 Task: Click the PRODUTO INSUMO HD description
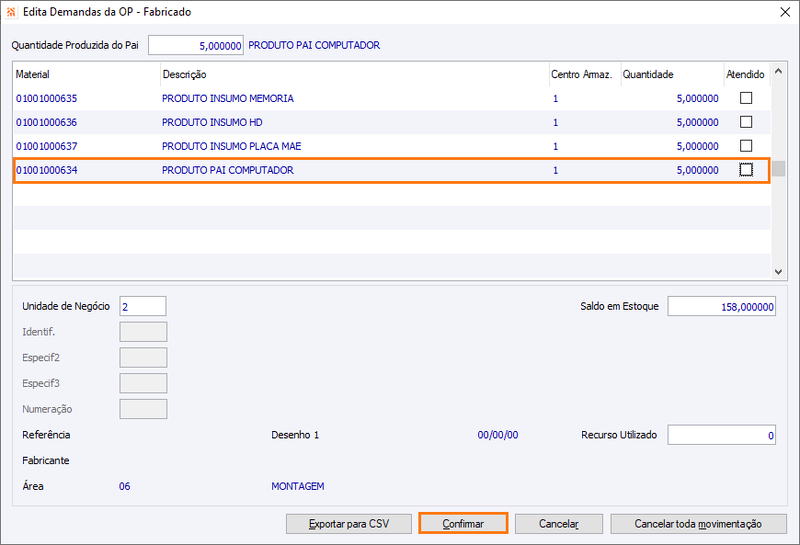coord(212,122)
